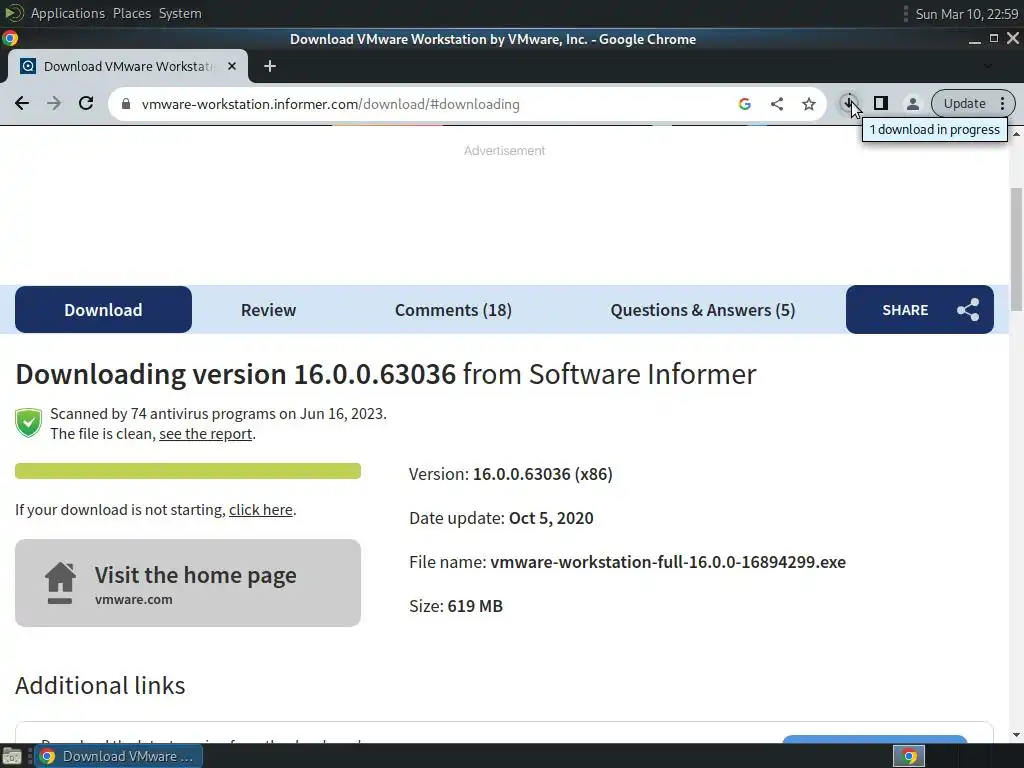This screenshot has width=1024, height=768.
Task: Open Questions & Answers (5) tab
Action: pyautogui.click(x=703, y=310)
